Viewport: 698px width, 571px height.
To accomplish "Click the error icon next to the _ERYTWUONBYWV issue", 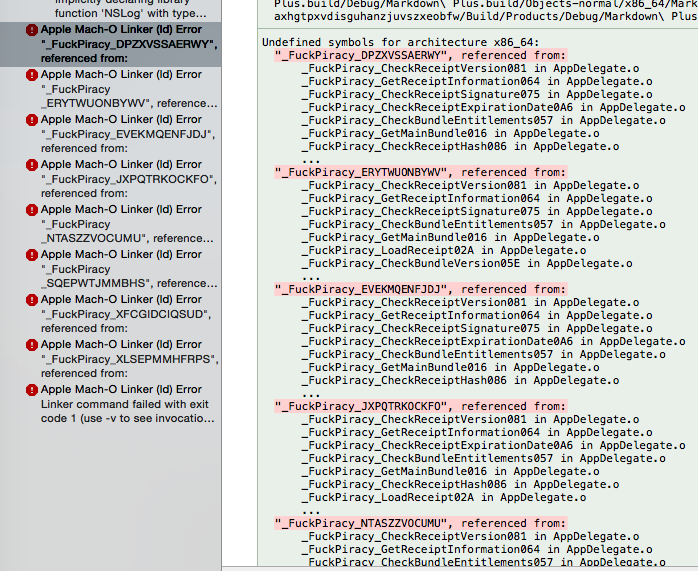I will [32, 75].
